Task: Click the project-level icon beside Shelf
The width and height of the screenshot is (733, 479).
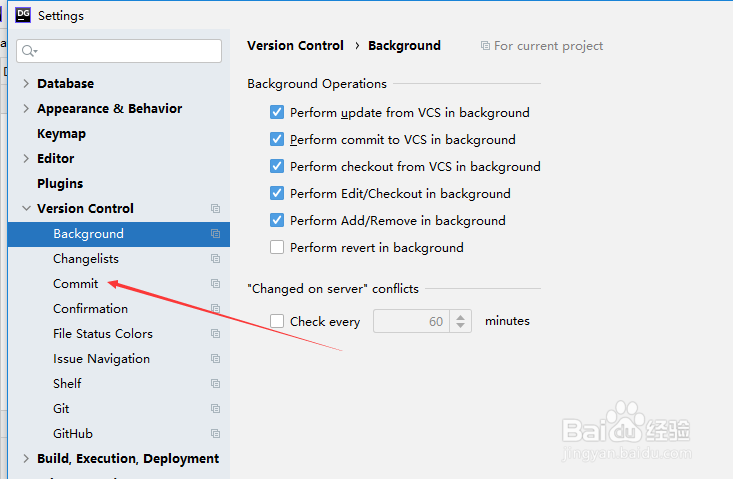Action: 215,384
